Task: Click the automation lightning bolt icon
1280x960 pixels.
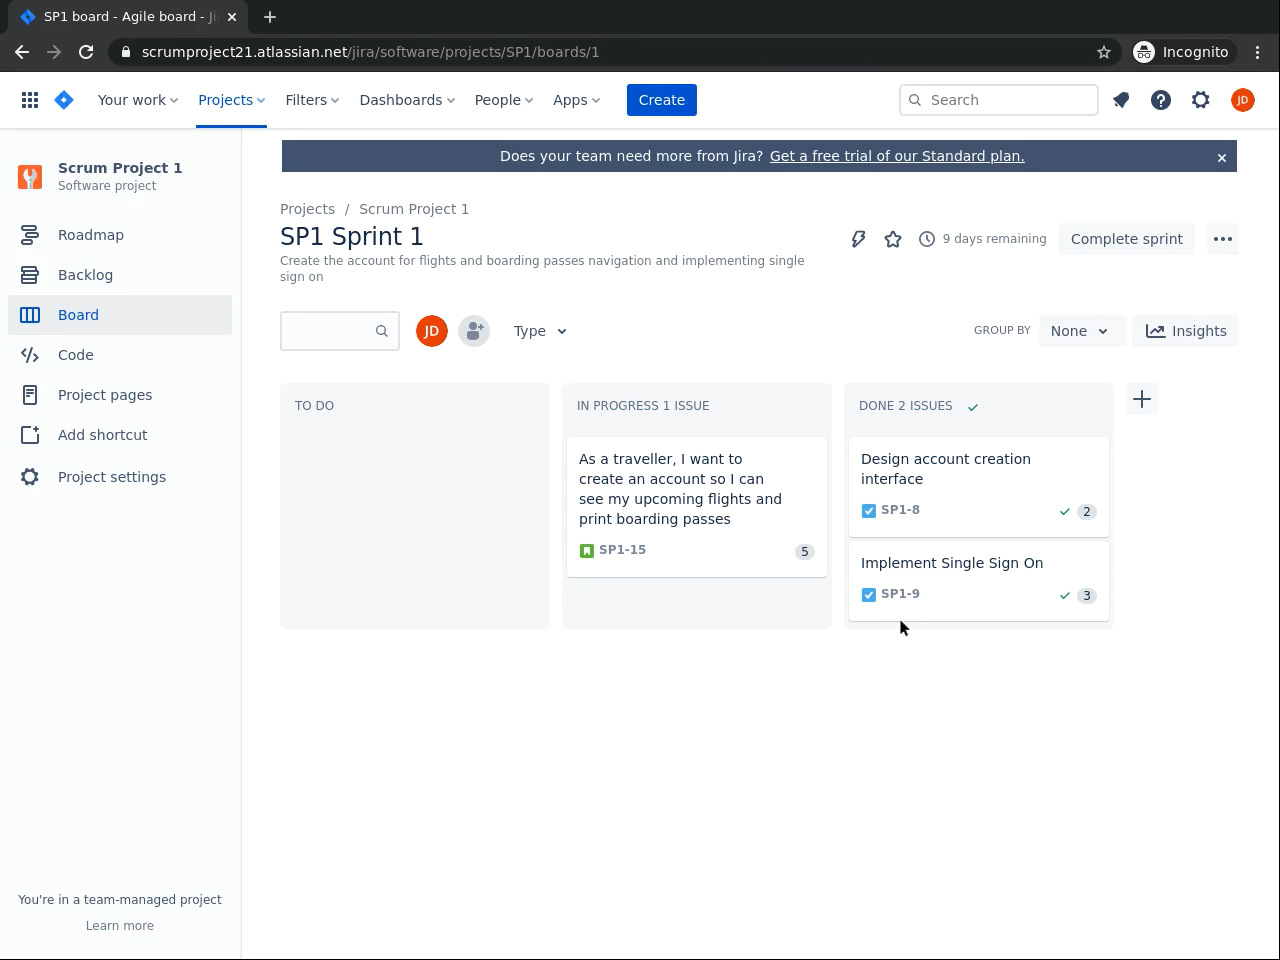Action: tap(858, 239)
